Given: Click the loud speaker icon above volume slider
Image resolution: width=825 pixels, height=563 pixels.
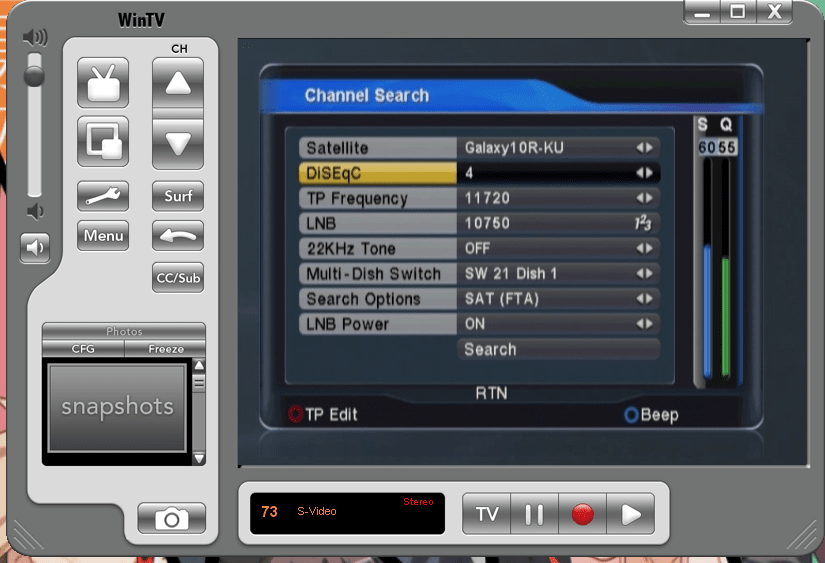Looking at the screenshot, I should (x=35, y=37).
